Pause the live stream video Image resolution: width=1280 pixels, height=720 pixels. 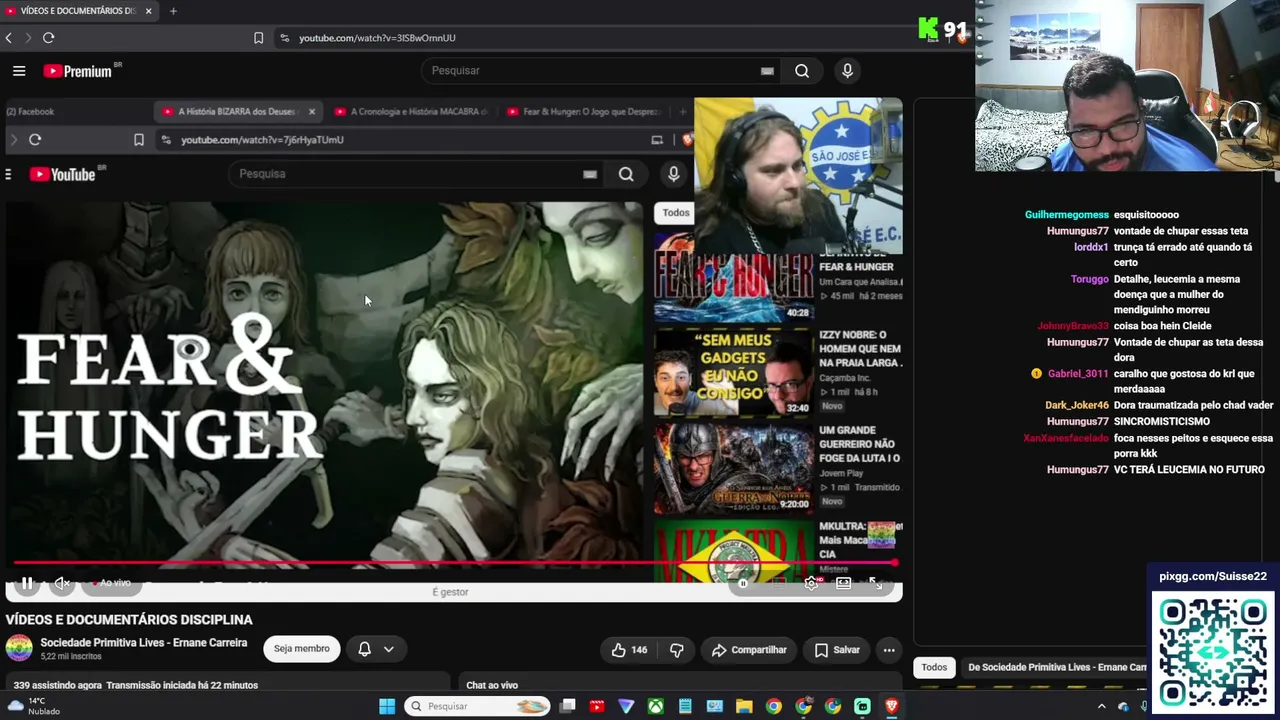(27, 583)
